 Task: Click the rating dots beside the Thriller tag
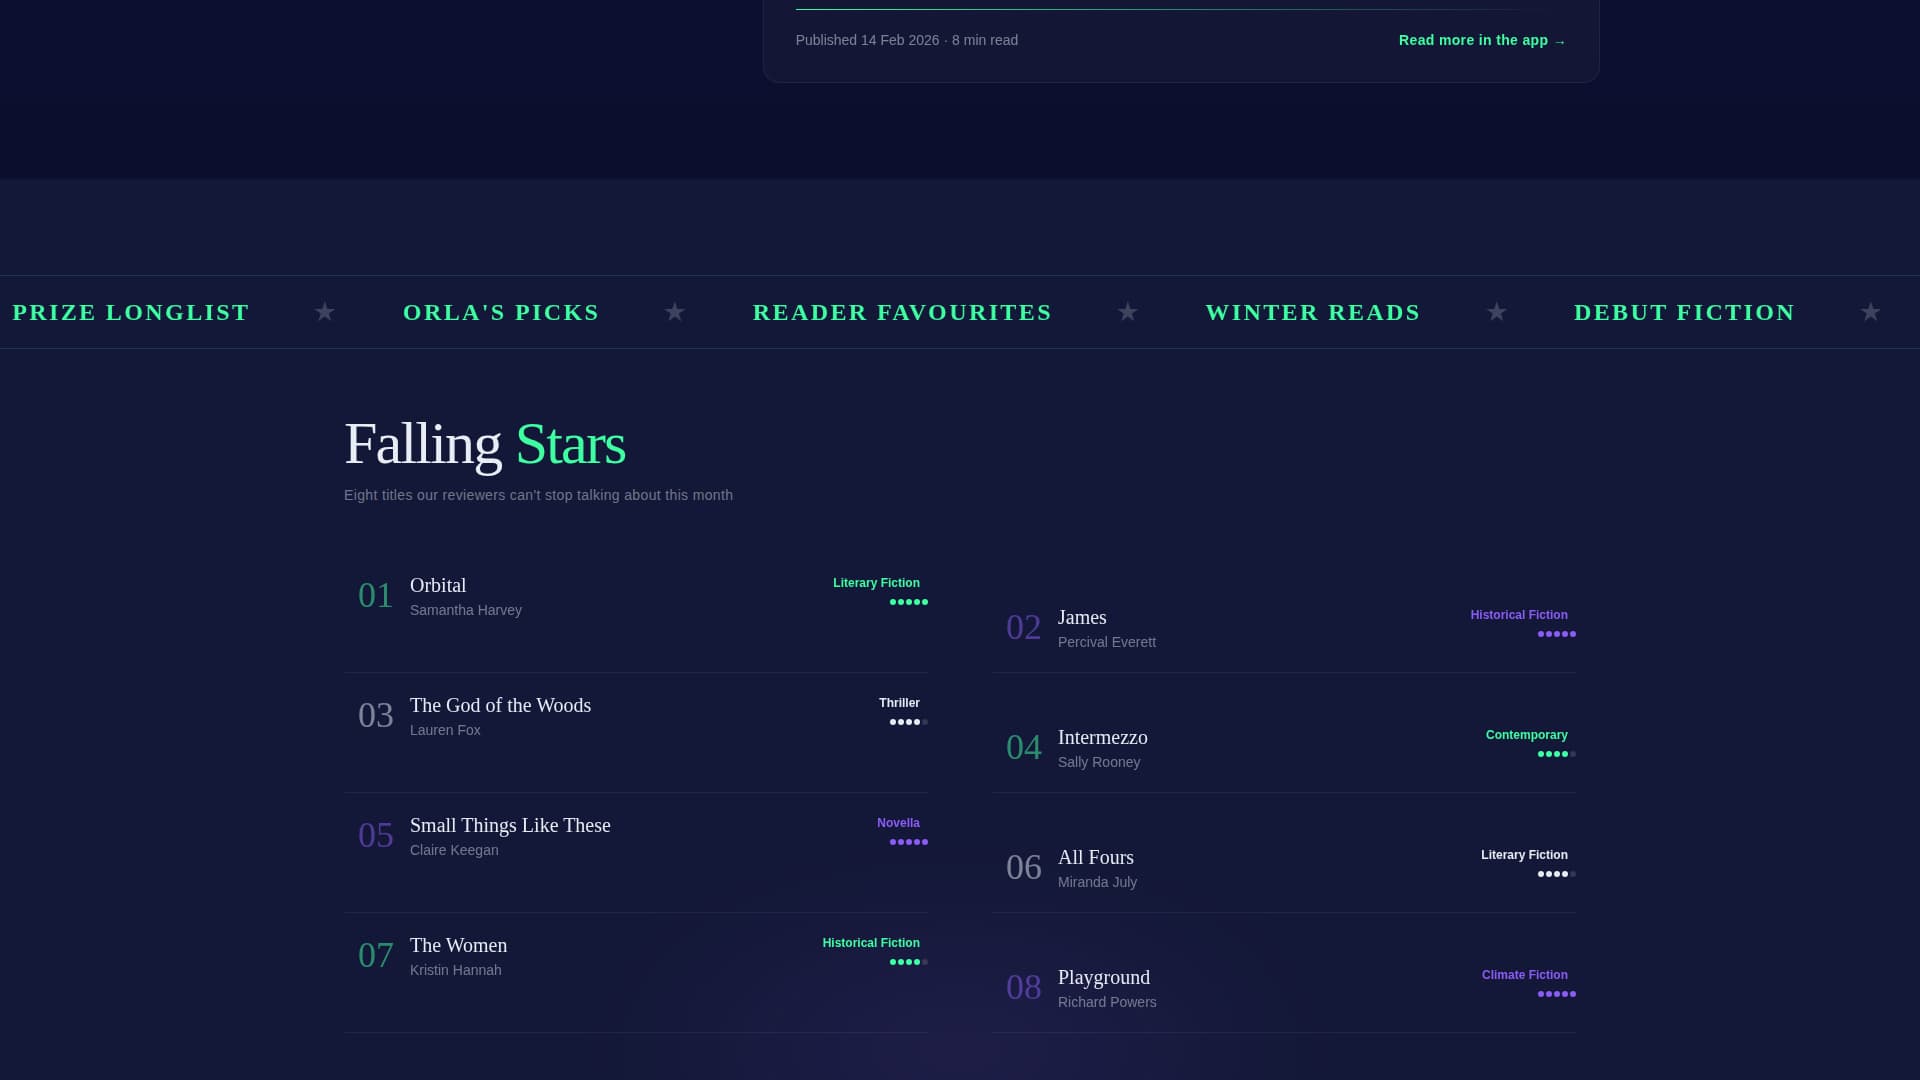click(x=906, y=721)
